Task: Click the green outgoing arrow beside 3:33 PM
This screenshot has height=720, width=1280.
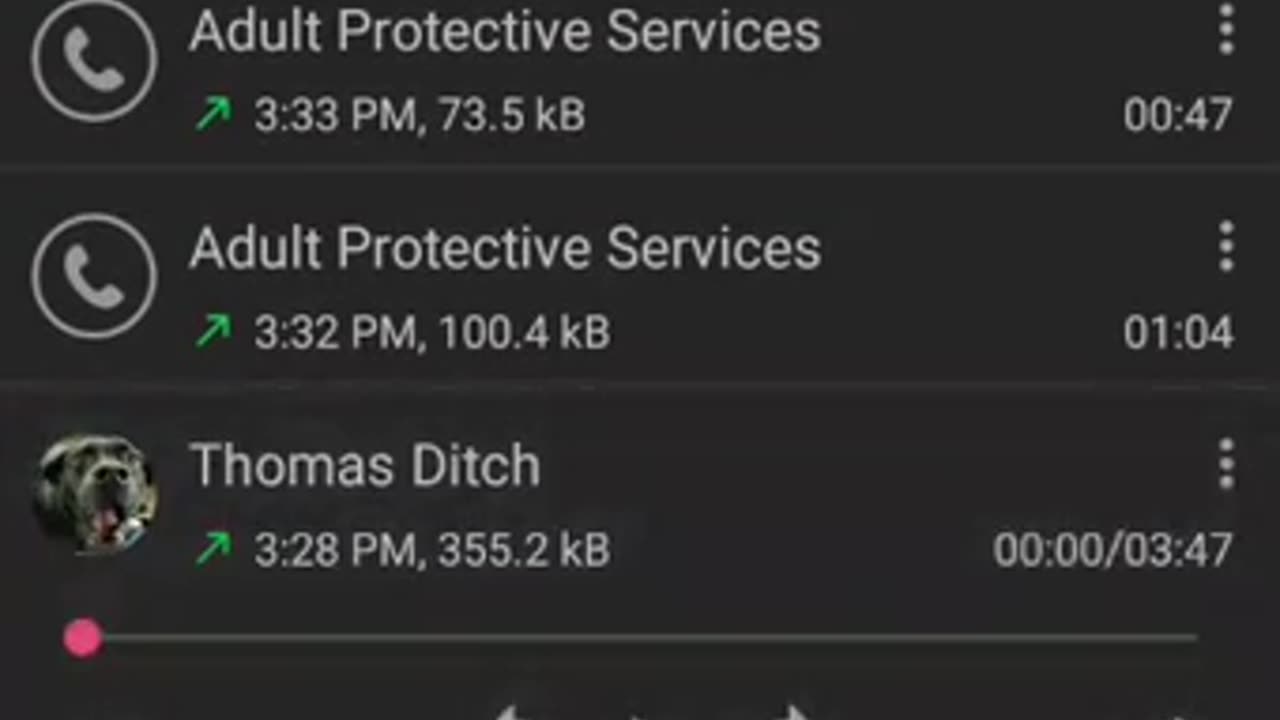Action: pyautogui.click(x=213, y=114)
